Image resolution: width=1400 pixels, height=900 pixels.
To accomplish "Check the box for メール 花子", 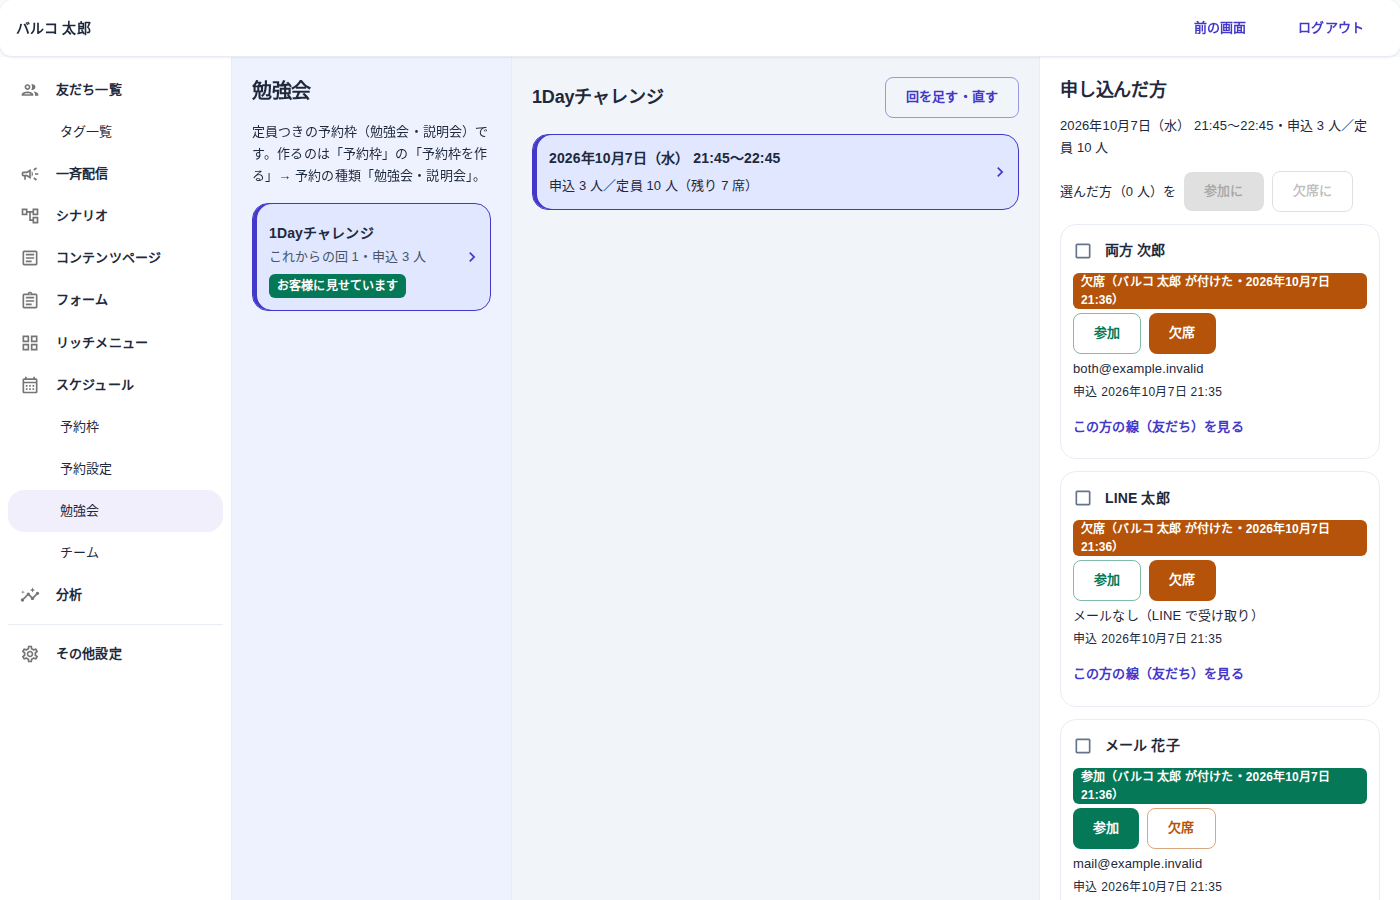I will [1083, 746].
